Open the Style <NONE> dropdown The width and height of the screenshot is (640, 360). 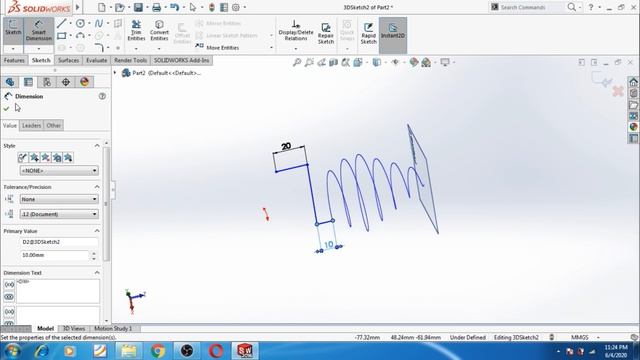tap(59, 171)
